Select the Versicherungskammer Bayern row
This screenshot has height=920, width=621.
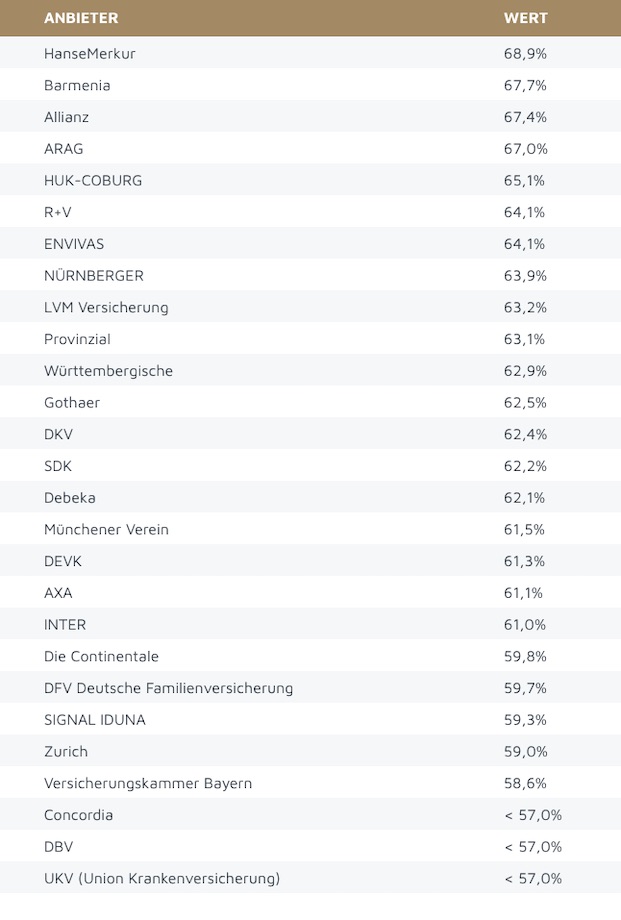coord(148,783)
